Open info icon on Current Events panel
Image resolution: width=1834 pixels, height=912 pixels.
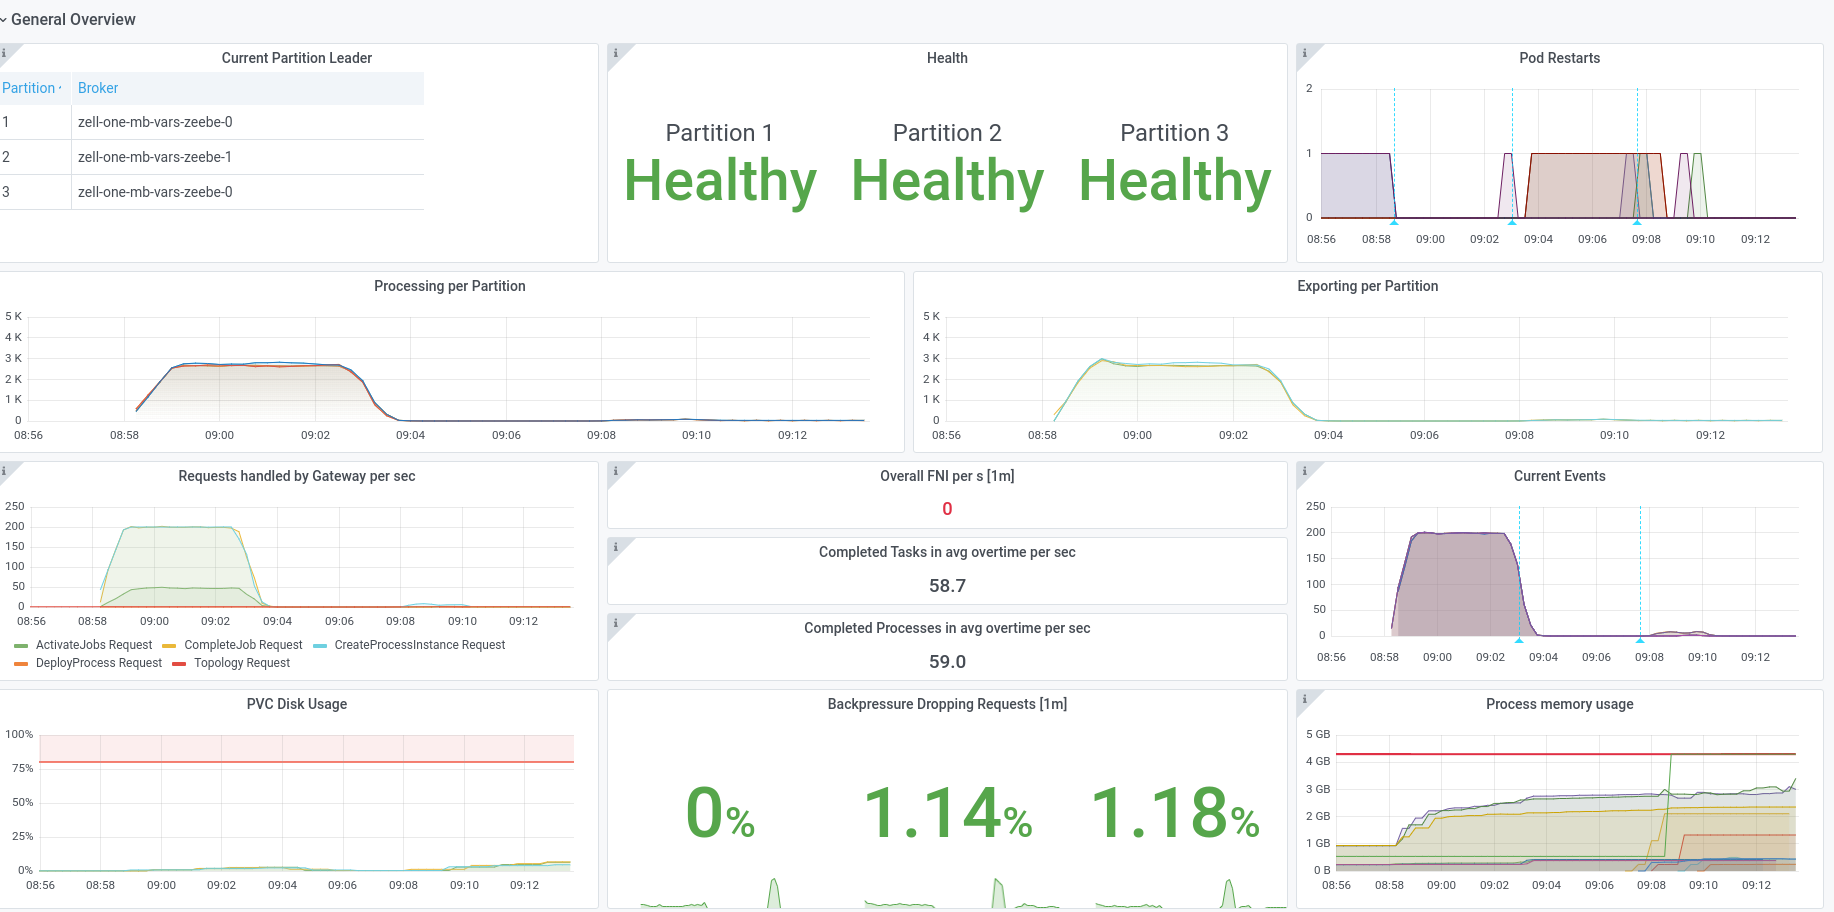(1305, 471)
